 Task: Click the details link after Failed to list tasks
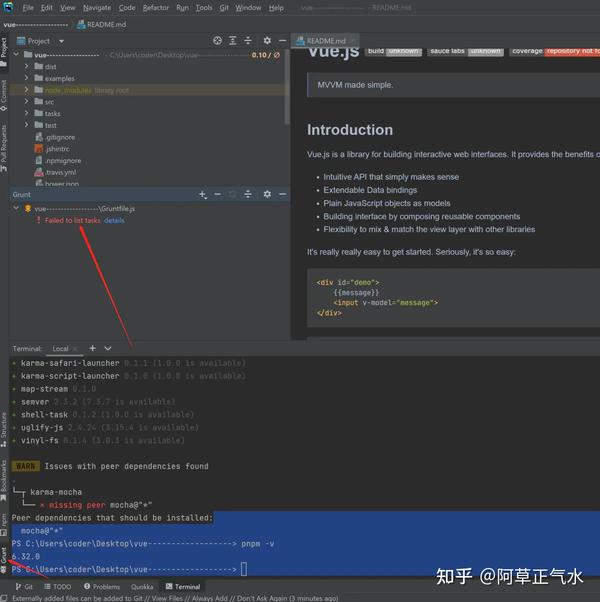pos(114,220)
